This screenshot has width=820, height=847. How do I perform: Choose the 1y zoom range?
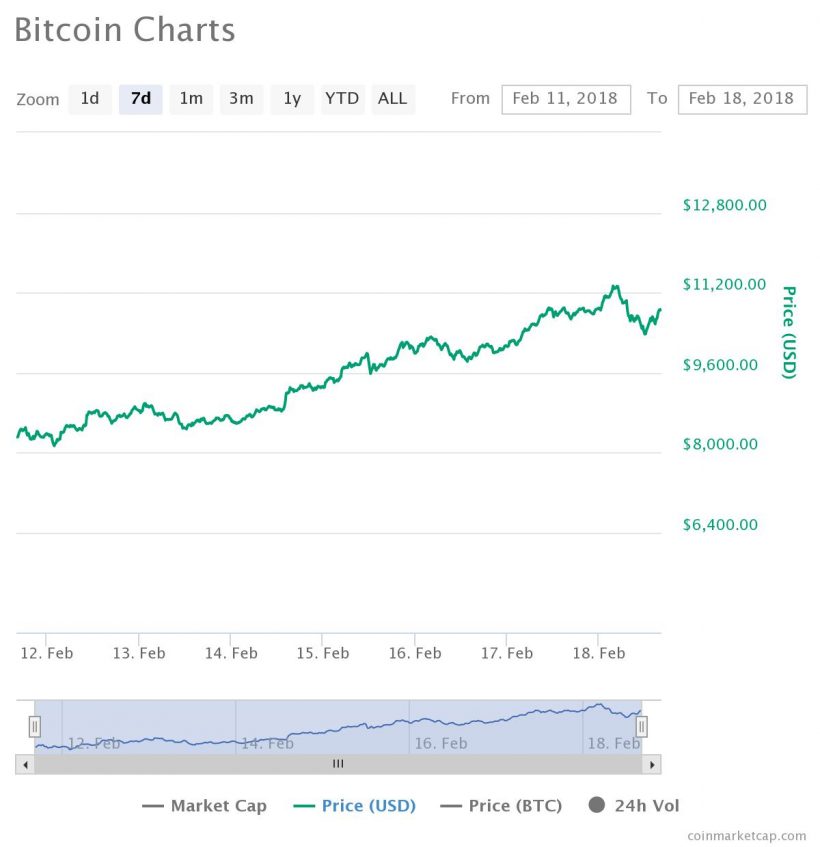pyautogui.click(x=292, y=99)
